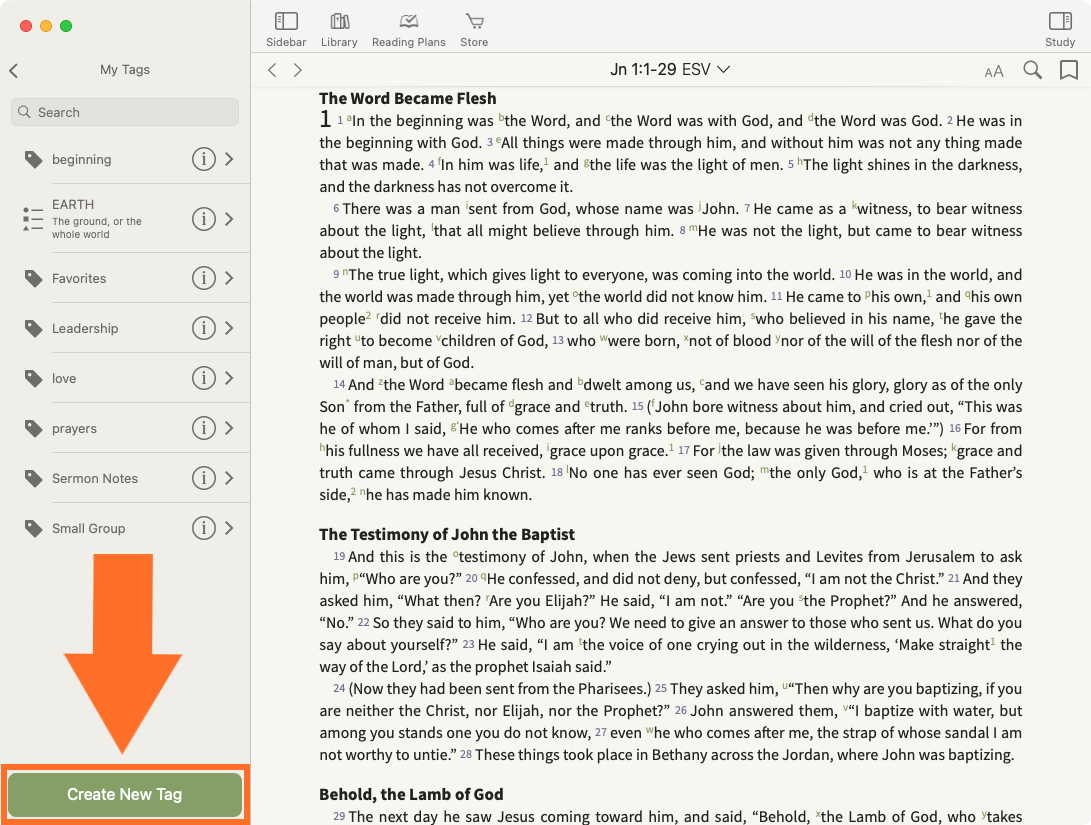The image size is (1091, 825).
Task: Click the Small Group tag icon
Action: coord(33,529)
